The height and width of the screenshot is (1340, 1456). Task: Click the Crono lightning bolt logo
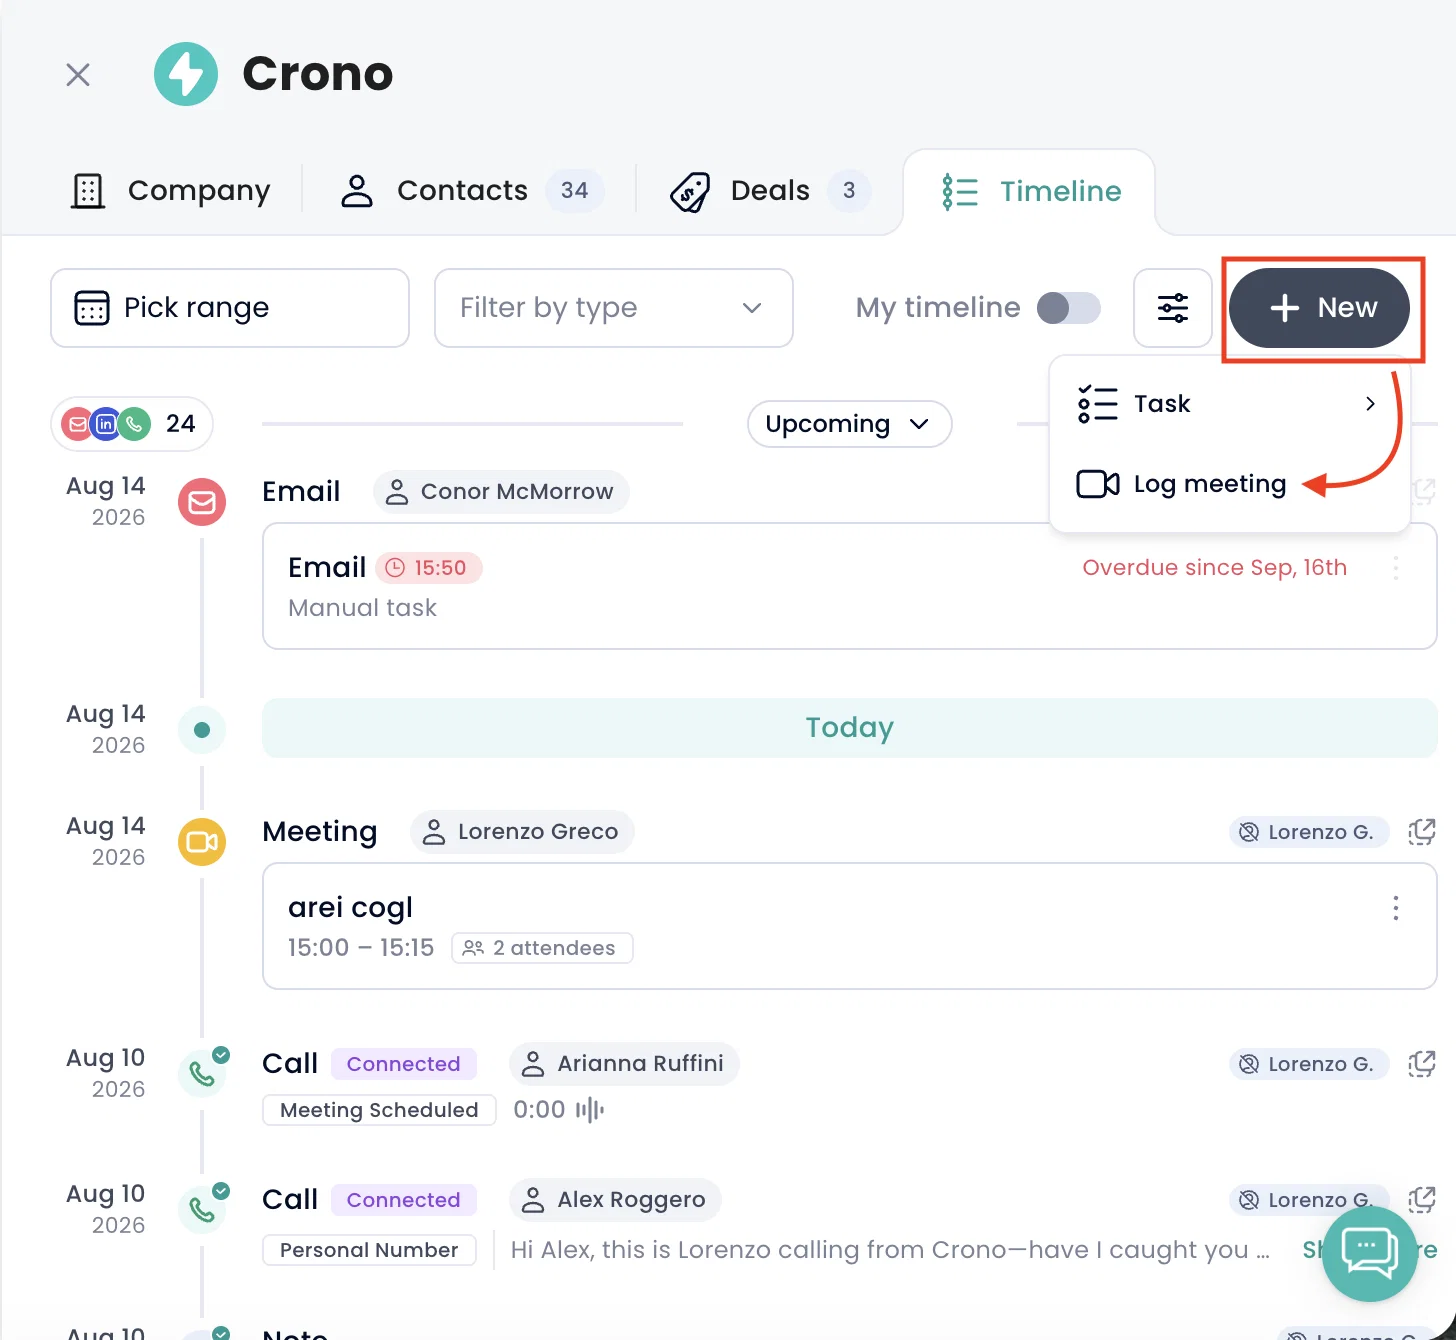186,74
